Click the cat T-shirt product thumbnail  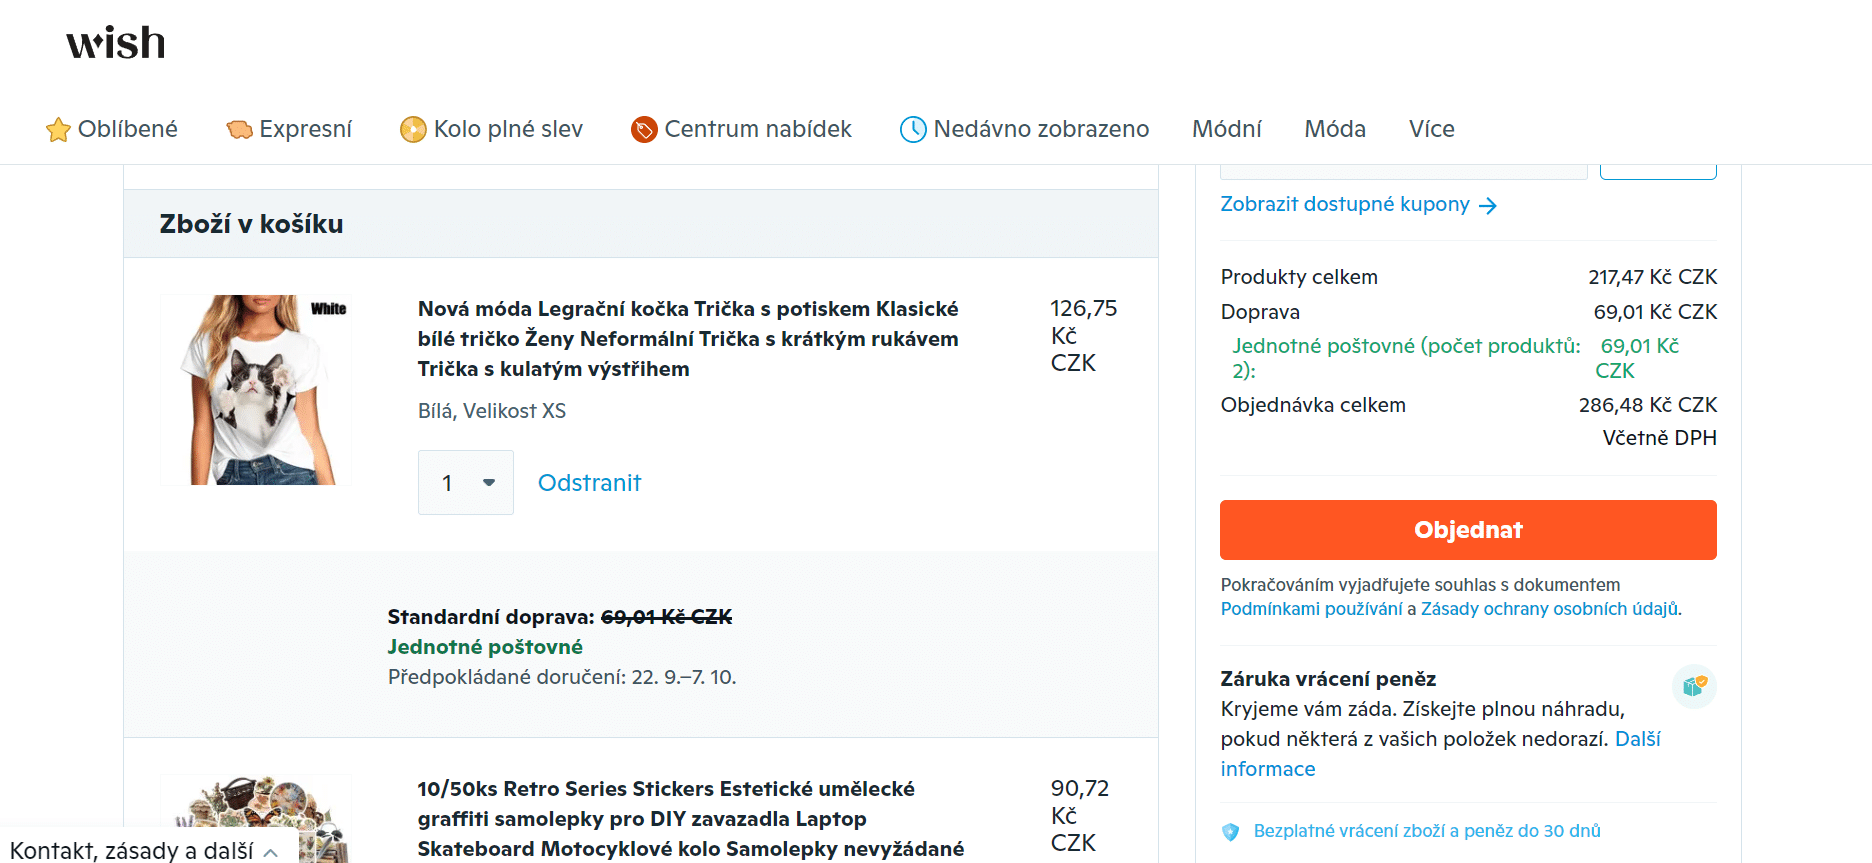click(256, 390)
